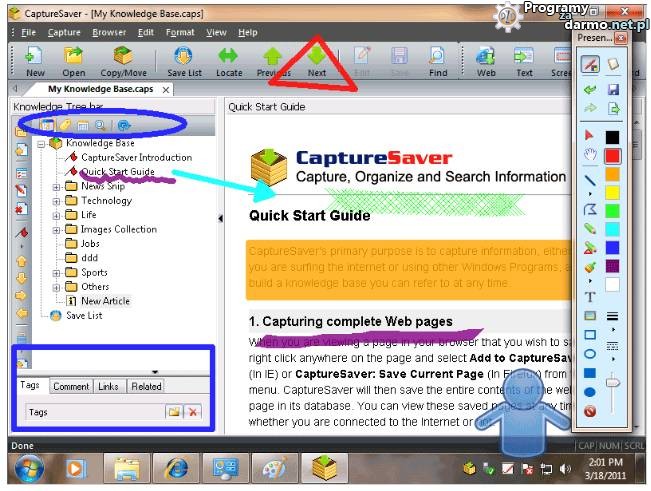Select the text tool in presentation palette

589,296
